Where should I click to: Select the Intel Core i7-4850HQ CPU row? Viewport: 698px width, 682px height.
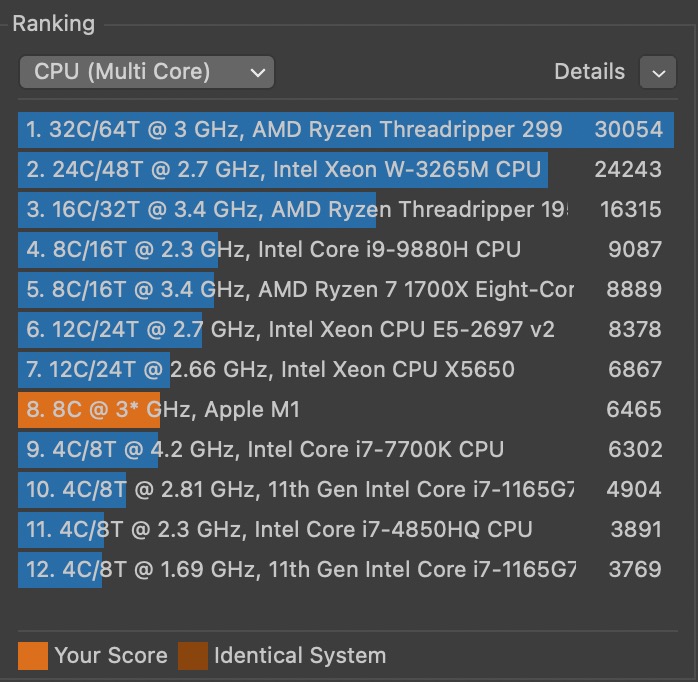[x=346, y=530]
